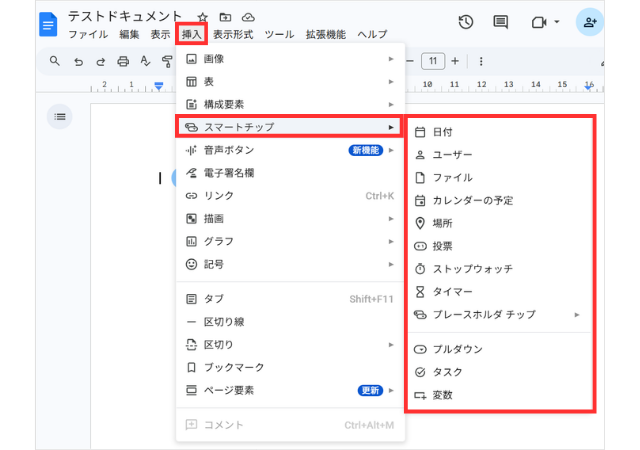Expand the 表 submenu
640x450 pixels.
click(x=290, y=82)
